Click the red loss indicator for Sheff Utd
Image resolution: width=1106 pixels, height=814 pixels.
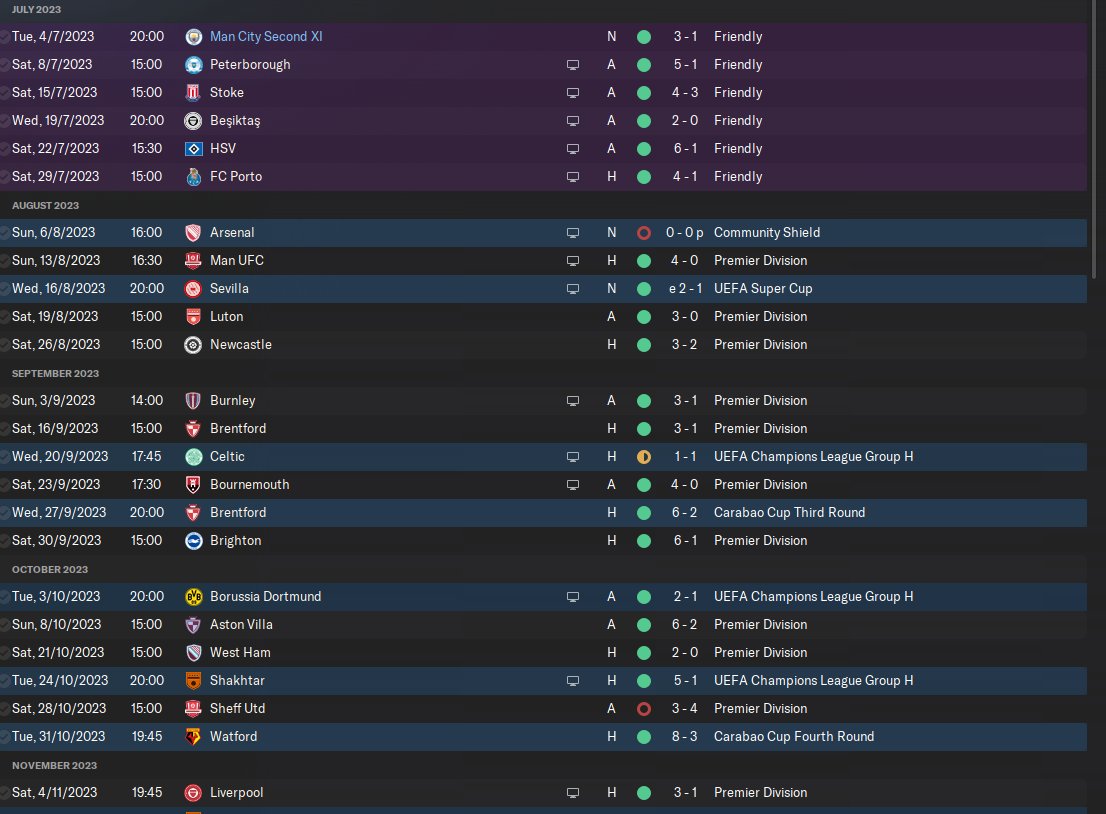pos(644,709)
